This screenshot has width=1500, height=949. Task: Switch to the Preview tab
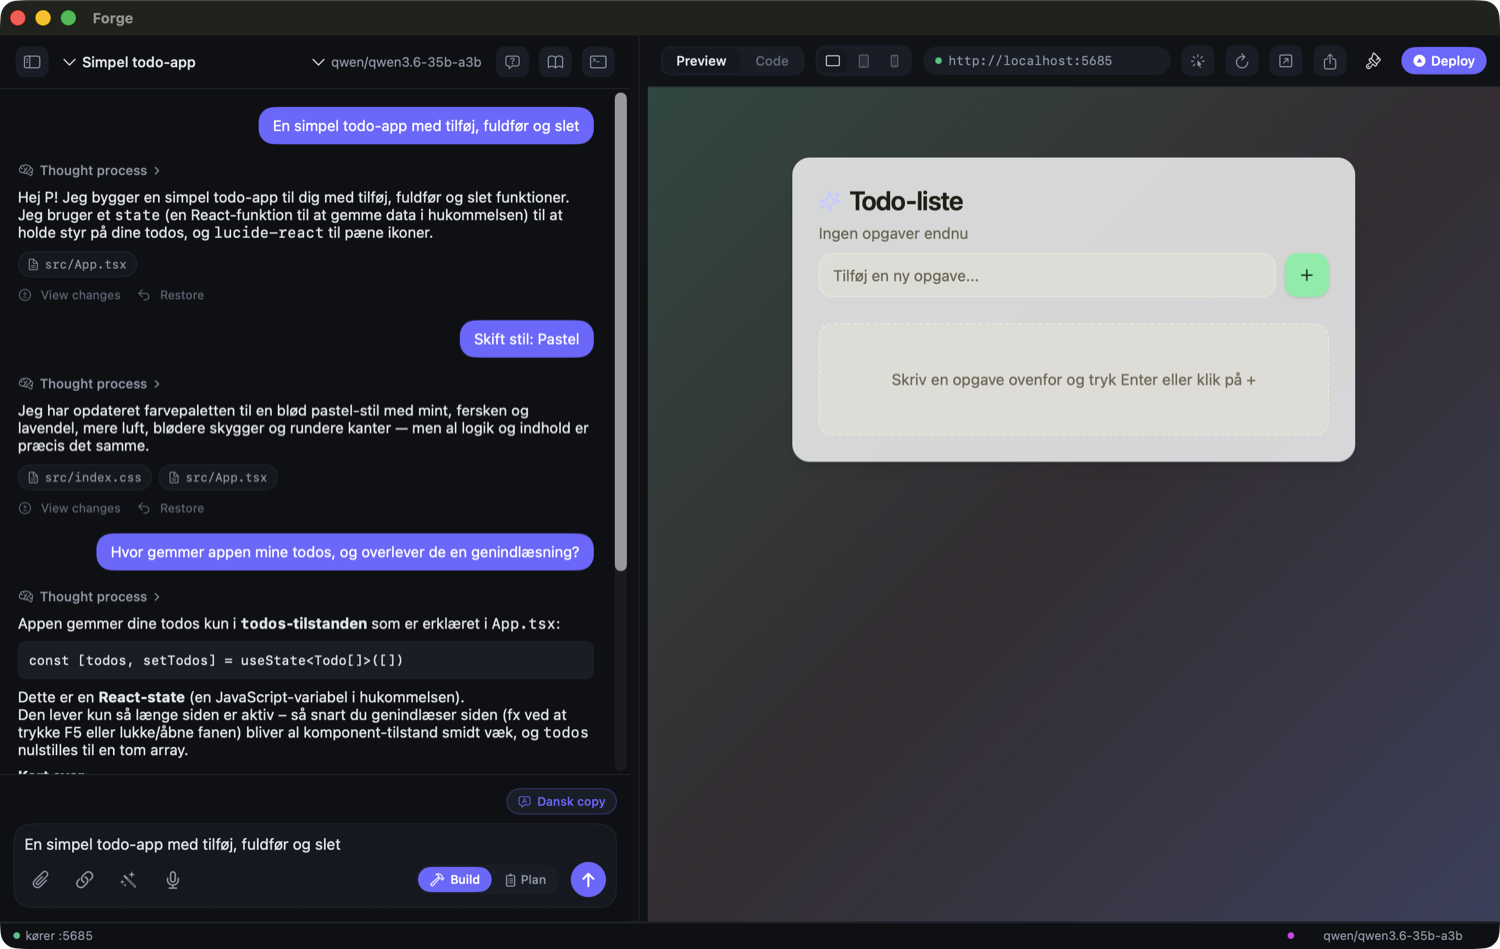click(701, 61)
